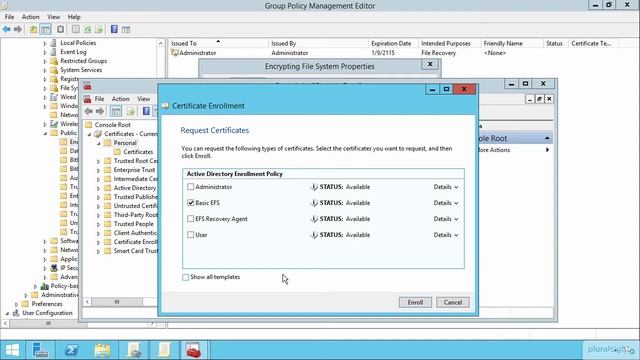Click the red toolbox MMC taskbar icon
Screen dimensions: 640x360
(193, 350)
